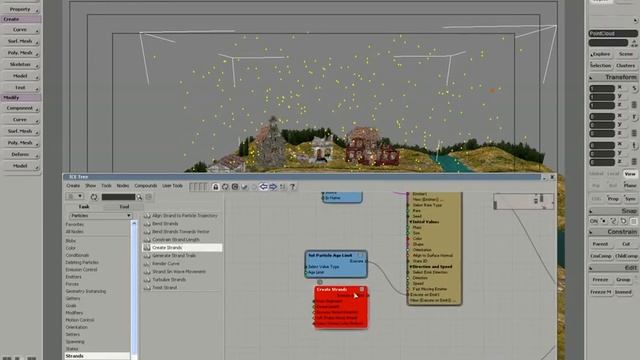Select the Forces category in list

pos(72,284)
